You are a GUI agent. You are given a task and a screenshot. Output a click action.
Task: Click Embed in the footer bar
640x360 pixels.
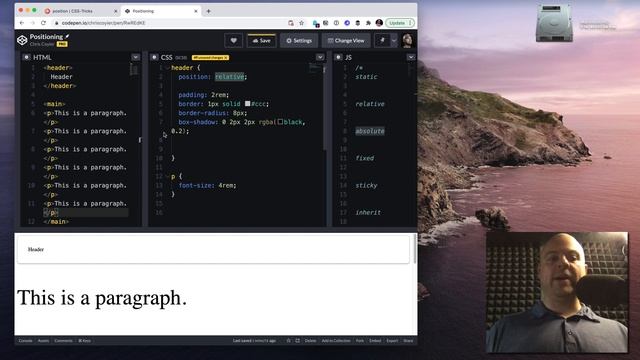[375, 340]
